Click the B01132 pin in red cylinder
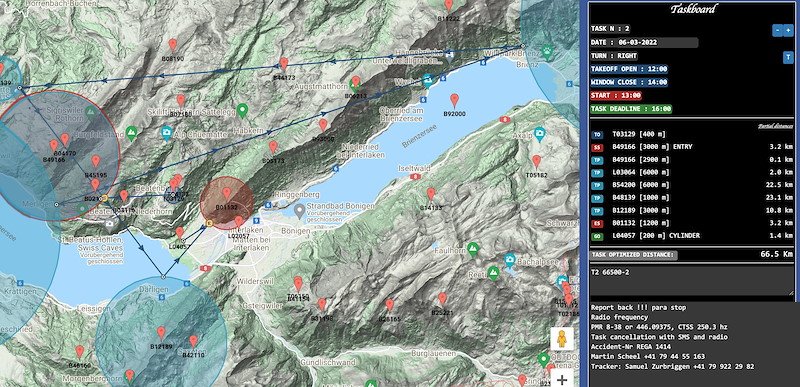Screen dimensions: 800x387 coord(227,194)
